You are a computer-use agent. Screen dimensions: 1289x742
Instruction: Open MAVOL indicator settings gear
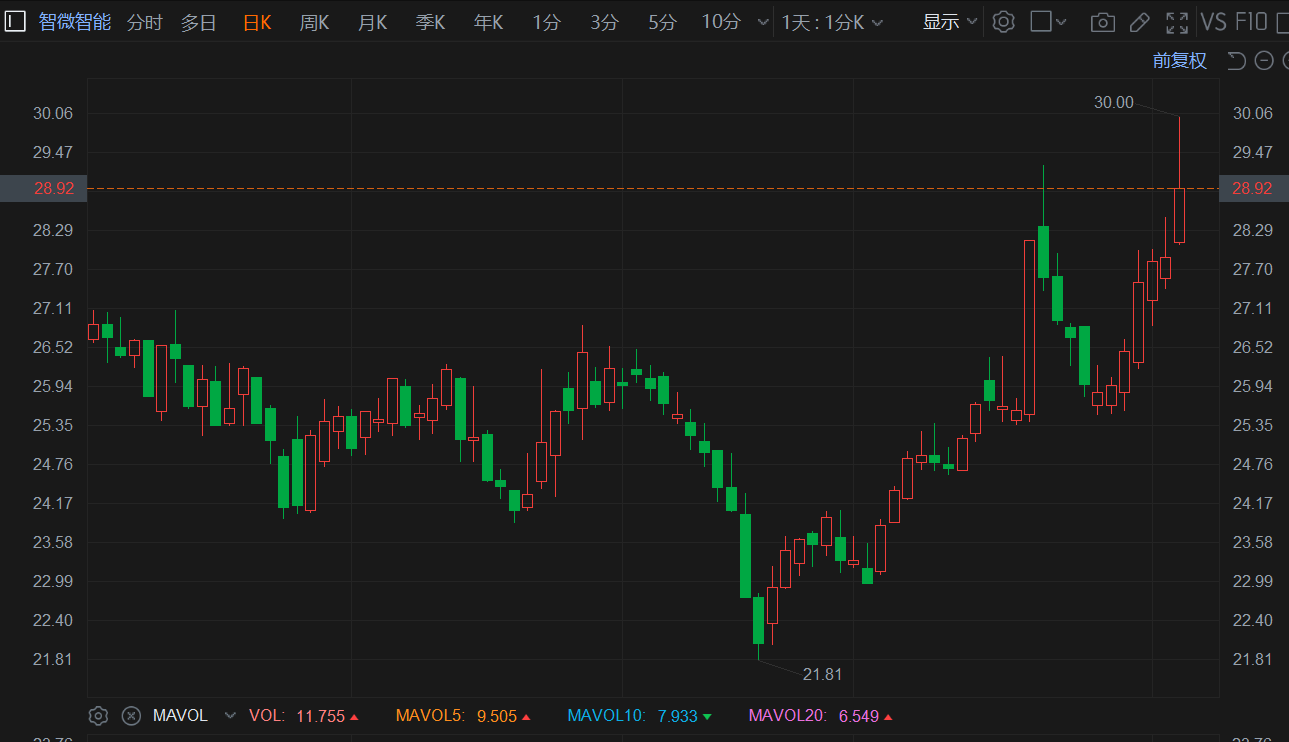point(98,716)
